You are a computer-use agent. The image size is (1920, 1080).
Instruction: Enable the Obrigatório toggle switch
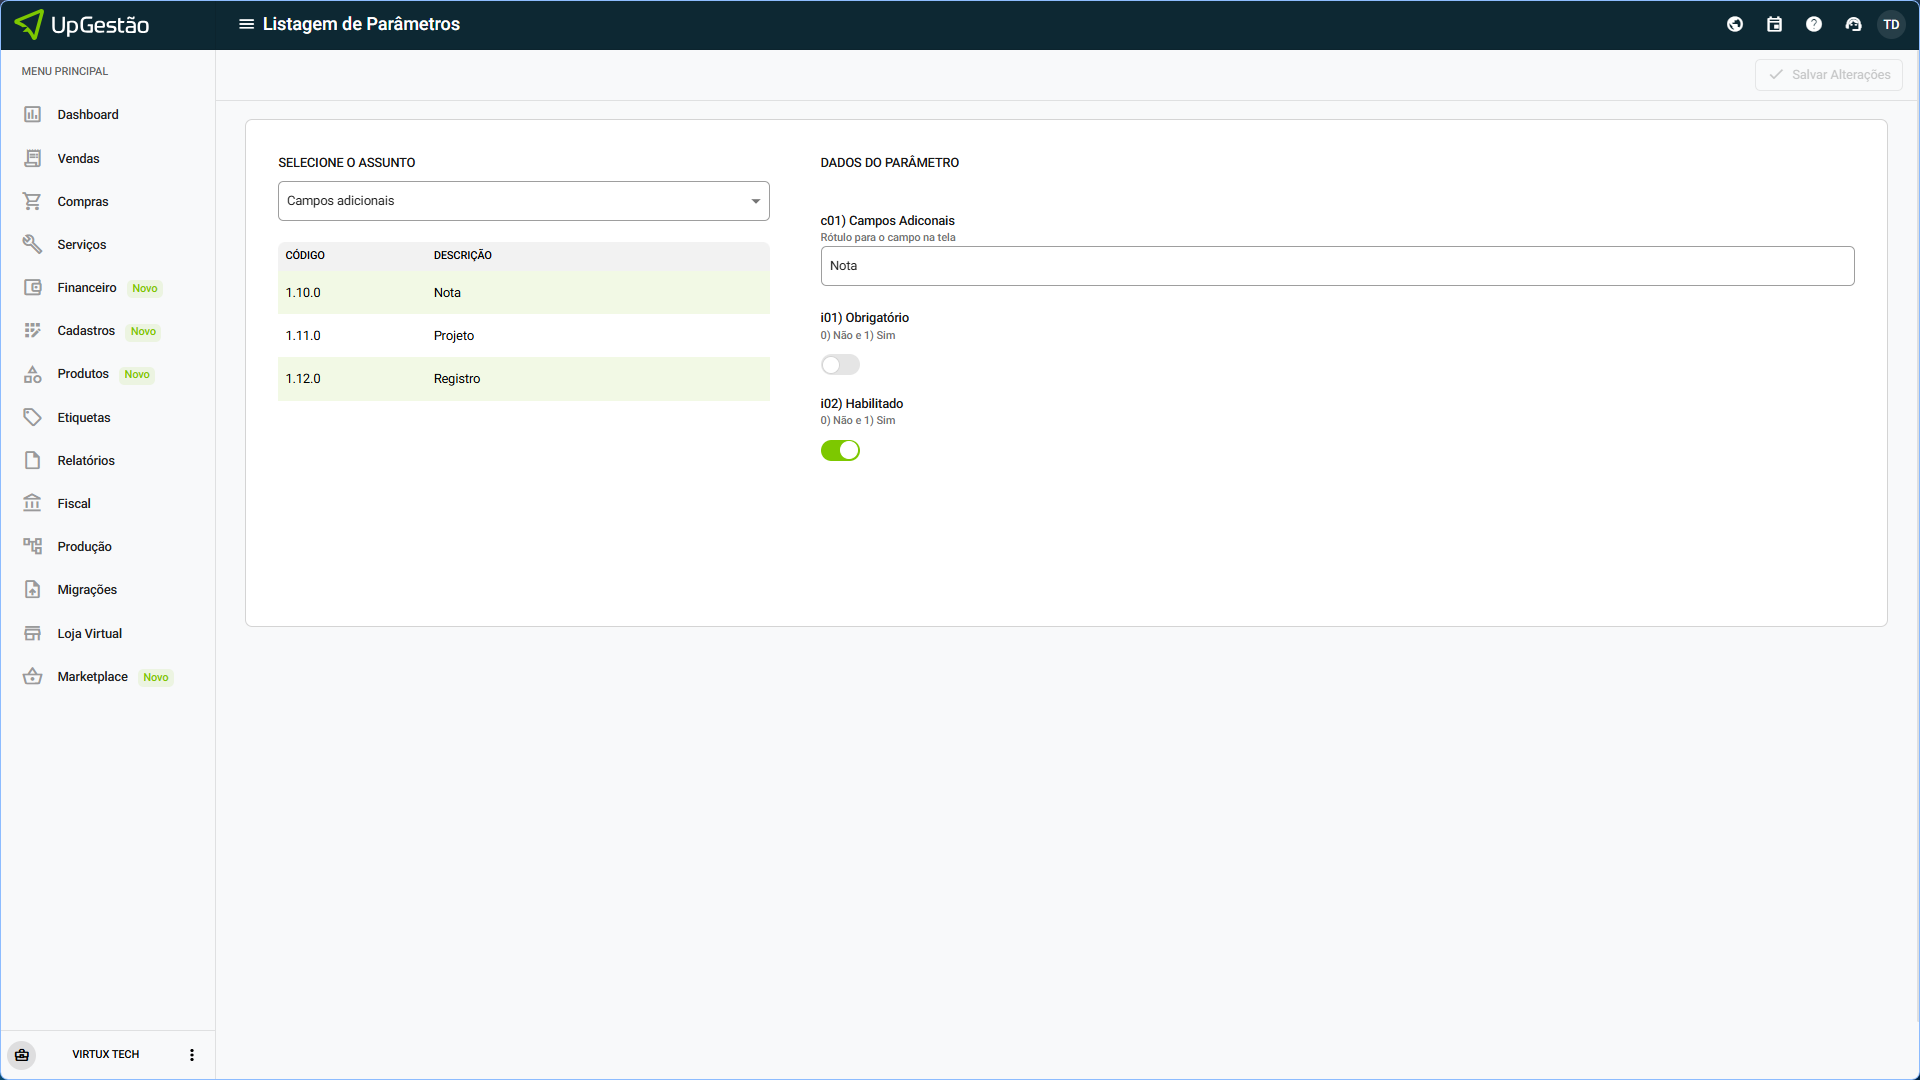click(x=839, y=365)
